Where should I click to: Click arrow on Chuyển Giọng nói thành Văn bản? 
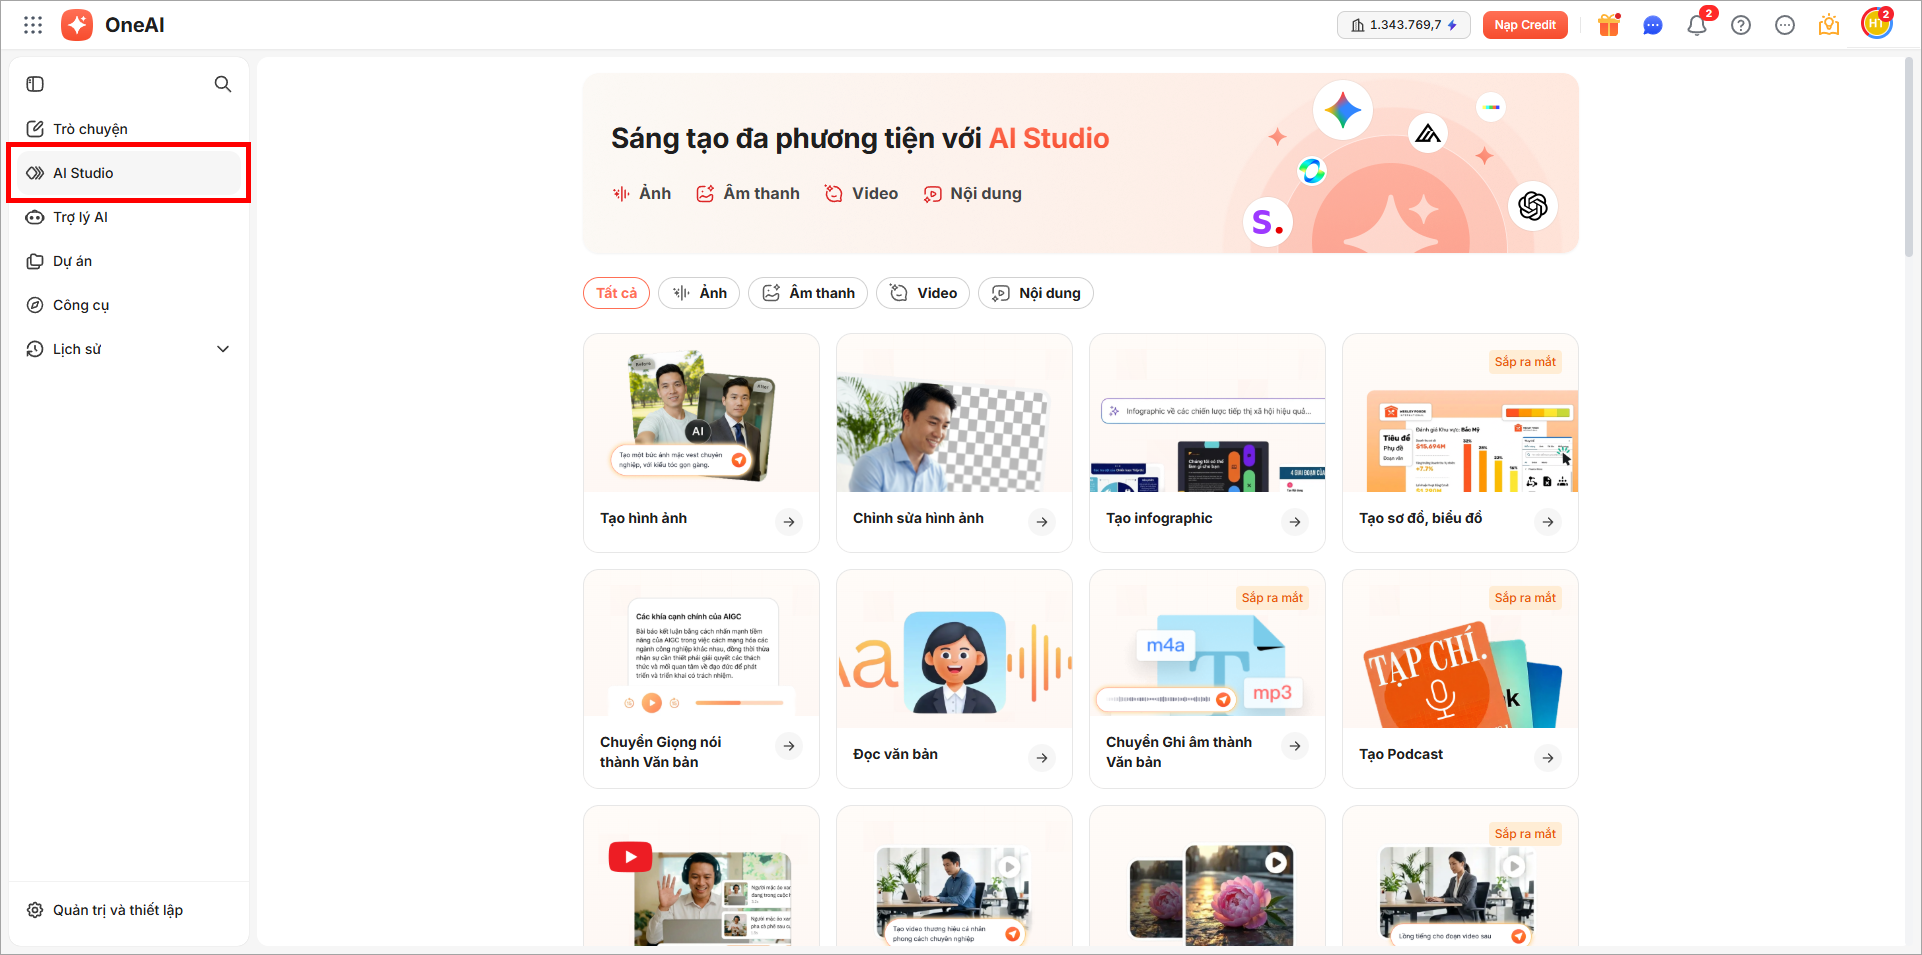[789, 746]
